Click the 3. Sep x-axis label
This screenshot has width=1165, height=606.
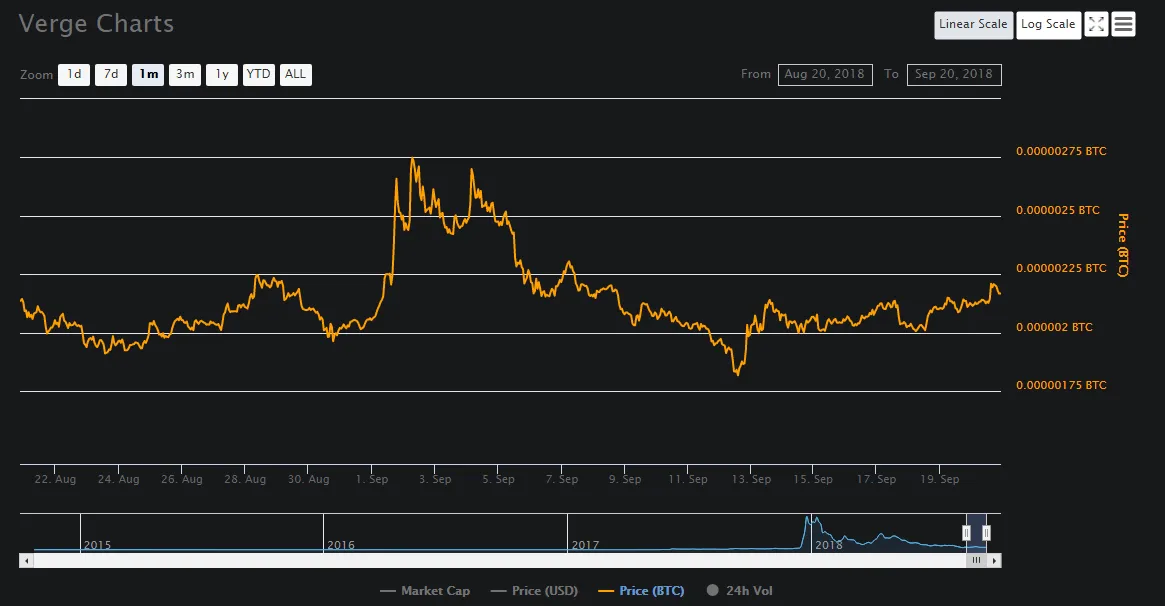coord(435,479)
